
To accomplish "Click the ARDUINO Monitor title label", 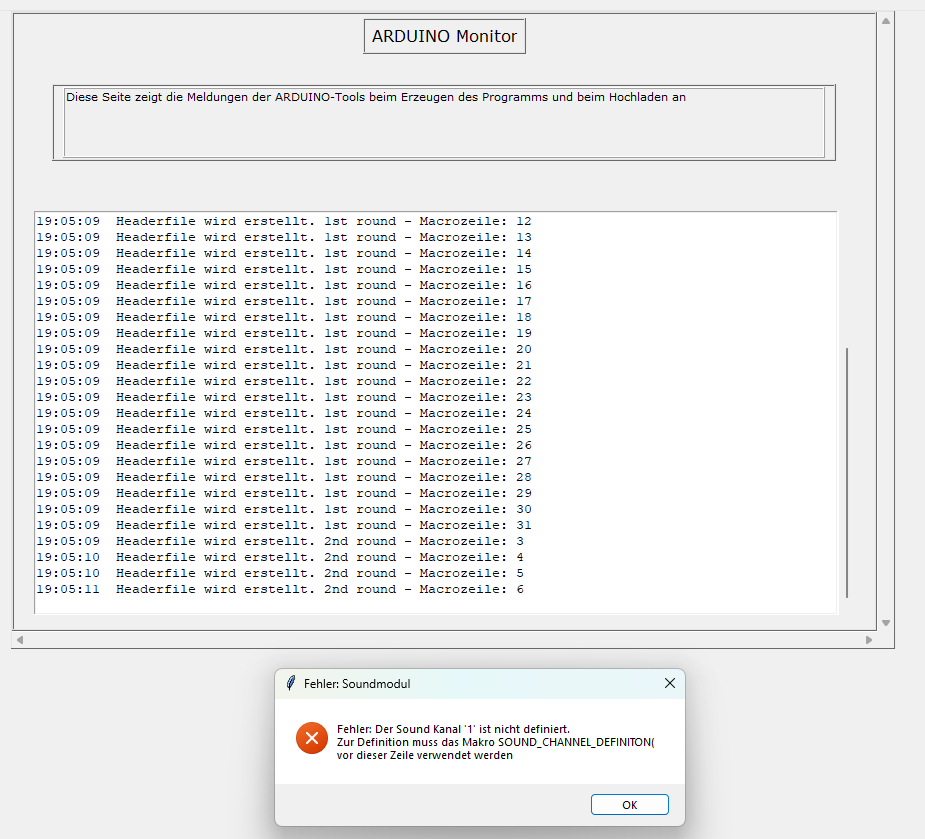I will pyautogui.click(x=444, y=36).
